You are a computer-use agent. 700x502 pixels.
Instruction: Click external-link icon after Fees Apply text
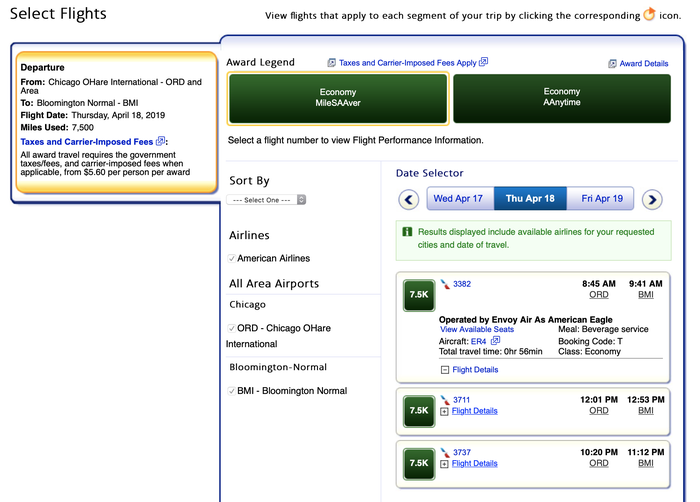coord(483,62)
